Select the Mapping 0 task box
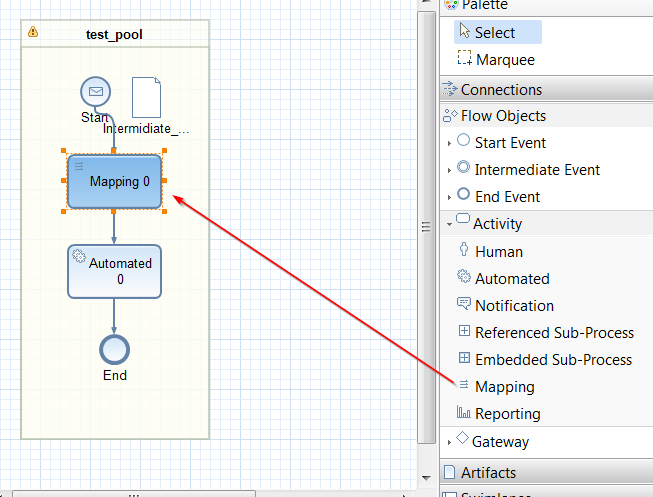 [x=114, y=181]
